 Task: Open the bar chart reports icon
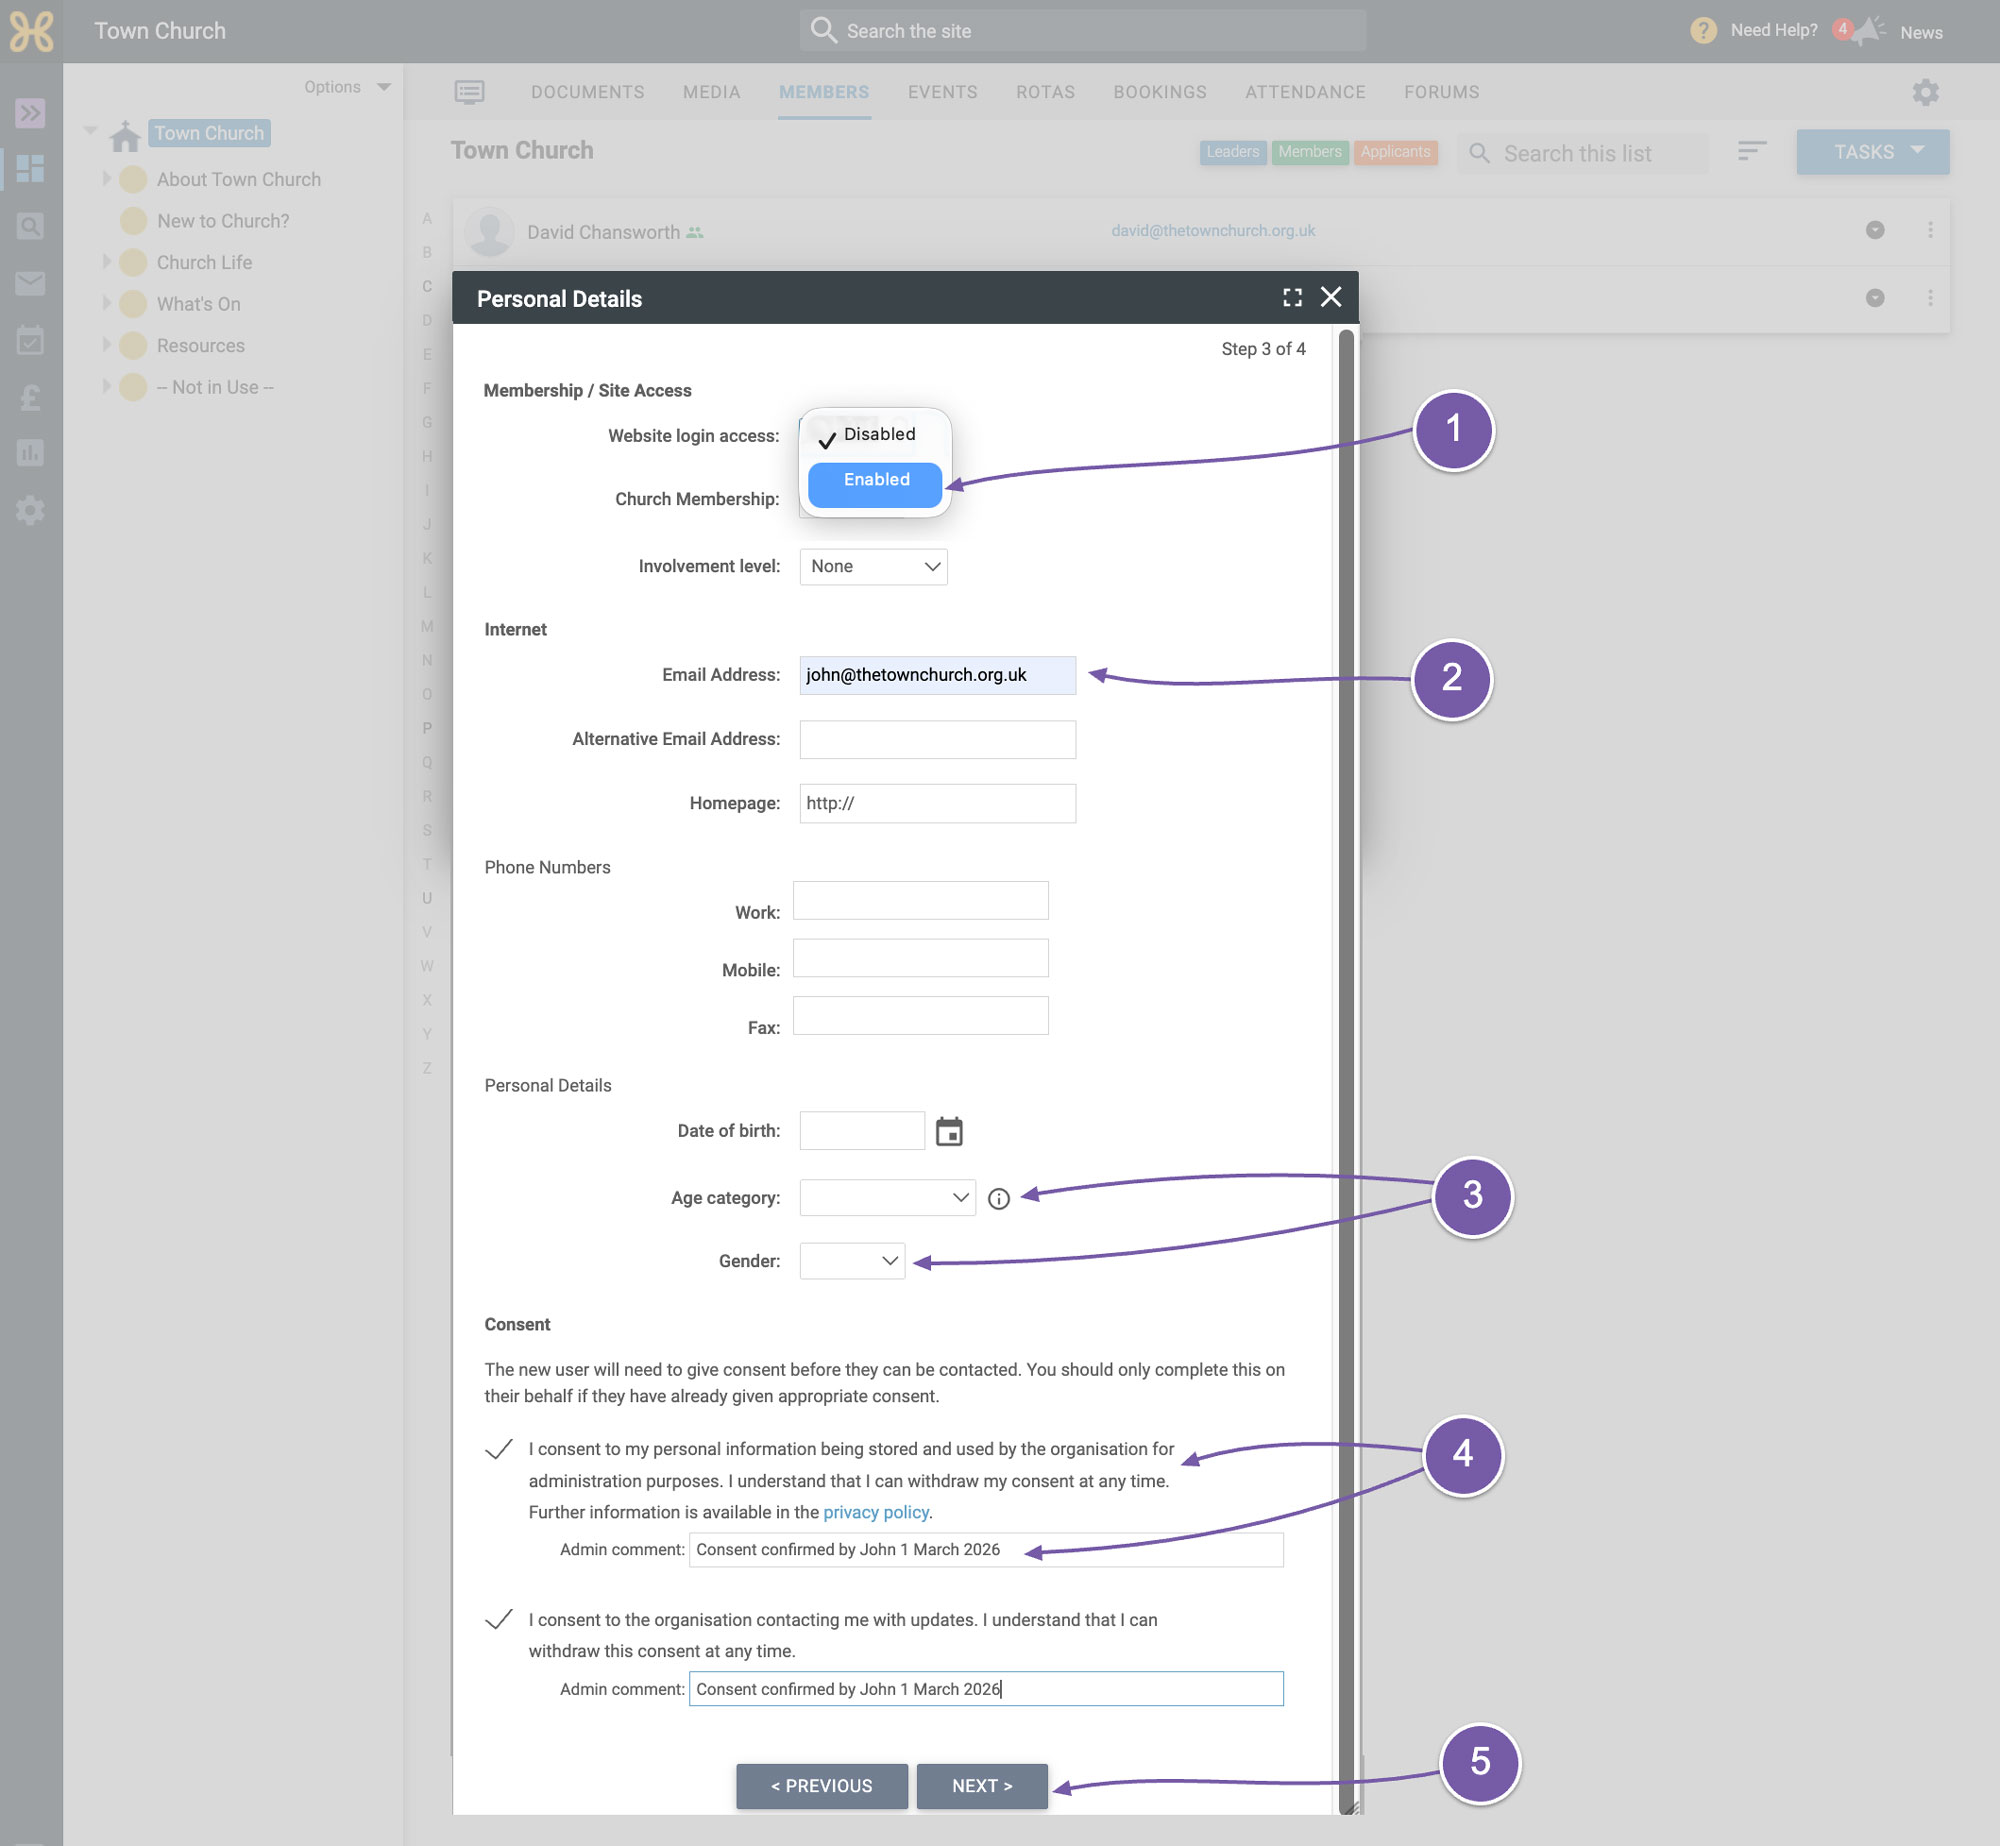(x=30, y=453)
